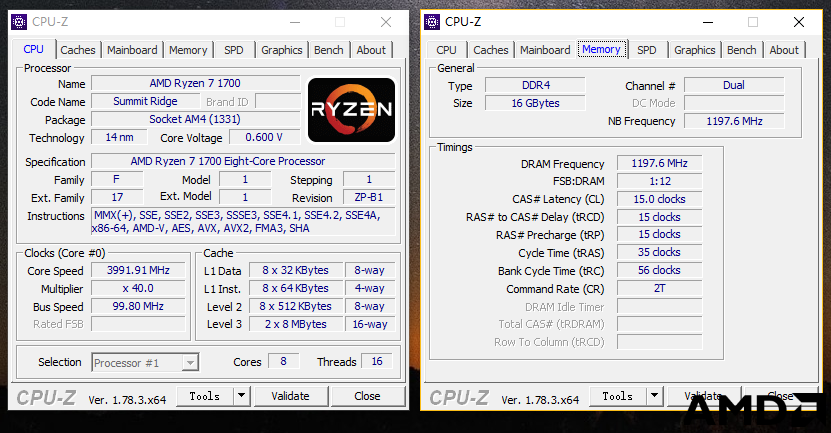Click the processor name field AMD Ryzen 7 1700
Screen dimensions: 831x433
coord(196,83)
